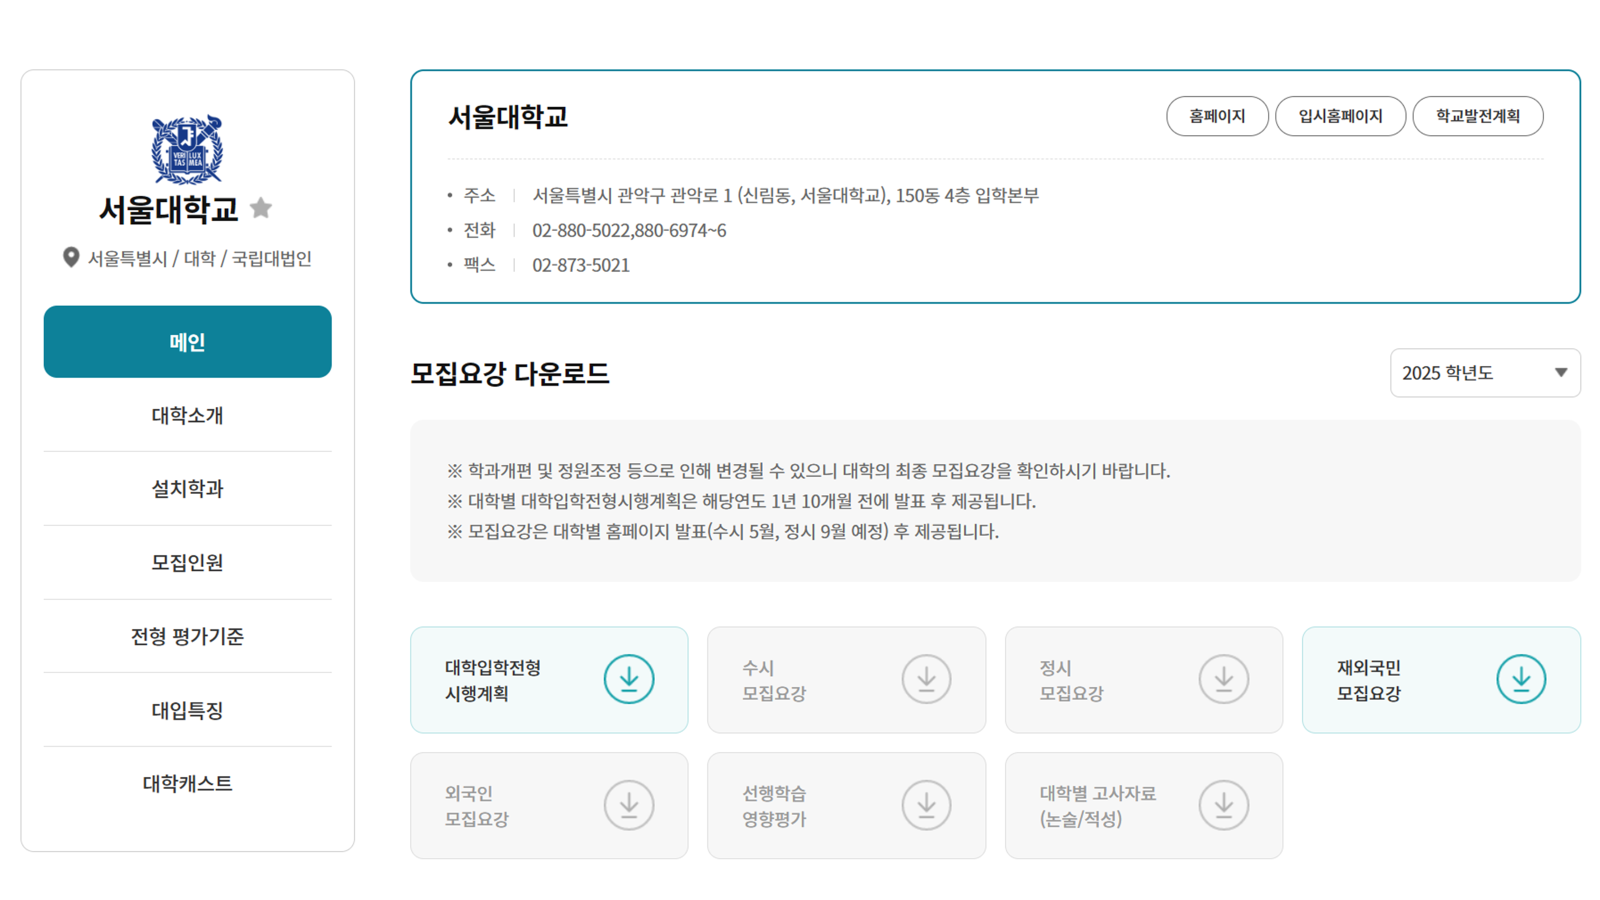Click the phone number 02-880-5022,880-6974~6
This screenshot has height=900, width=1600.
[x=629, y=230]
